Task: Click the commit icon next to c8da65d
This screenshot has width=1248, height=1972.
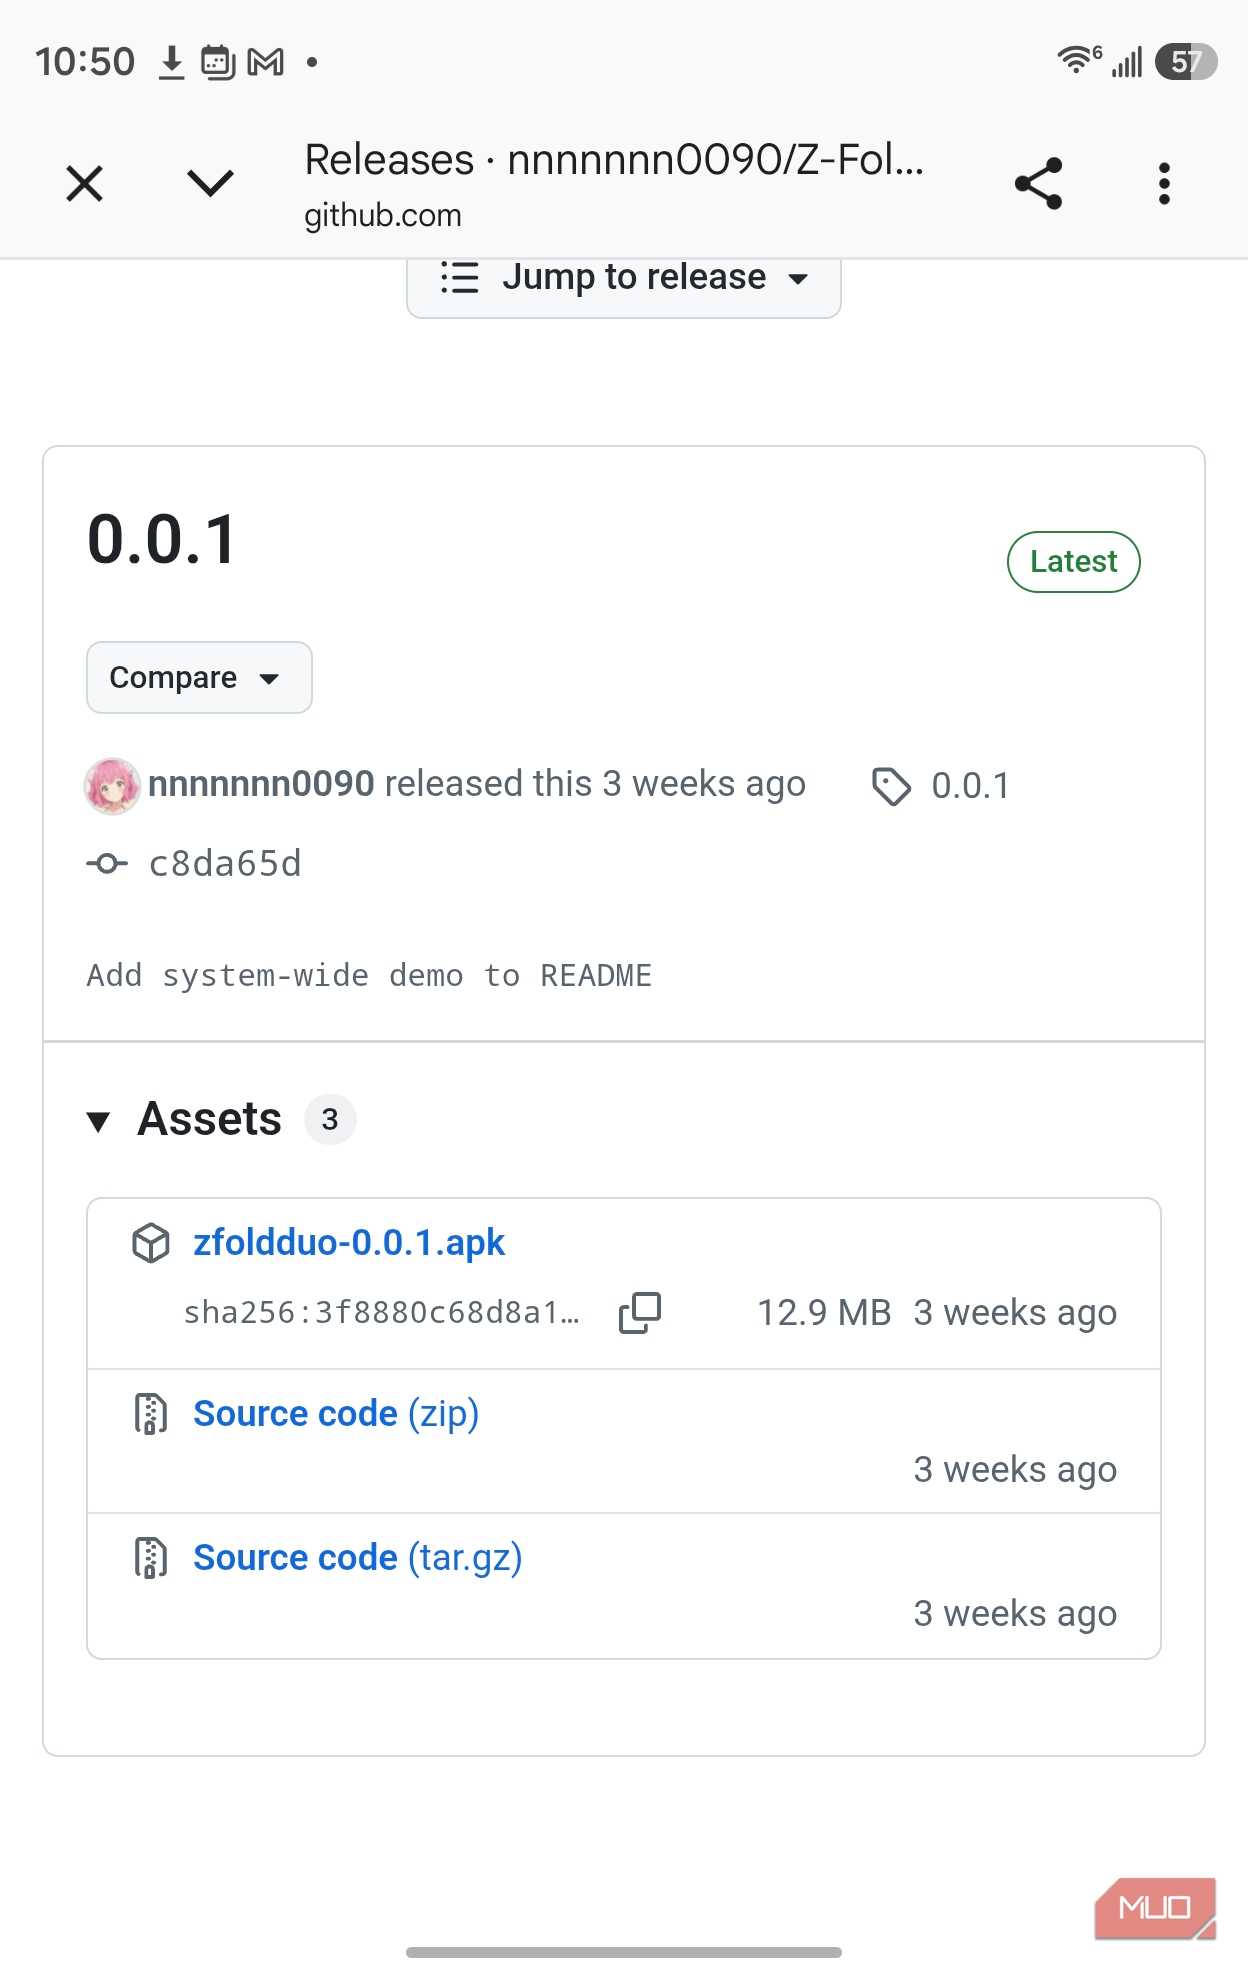Action: (x=107, y=863)
